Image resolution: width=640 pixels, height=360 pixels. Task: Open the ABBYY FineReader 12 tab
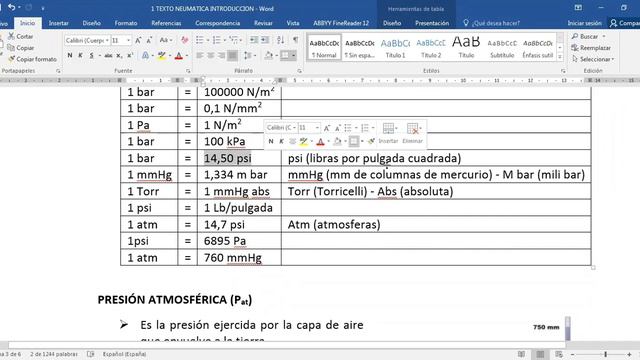341,23
